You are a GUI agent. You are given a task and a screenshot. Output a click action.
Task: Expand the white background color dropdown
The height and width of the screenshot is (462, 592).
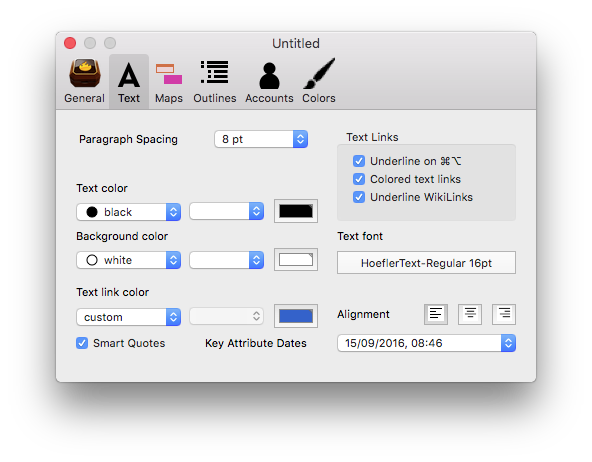(x=129, y=260)
